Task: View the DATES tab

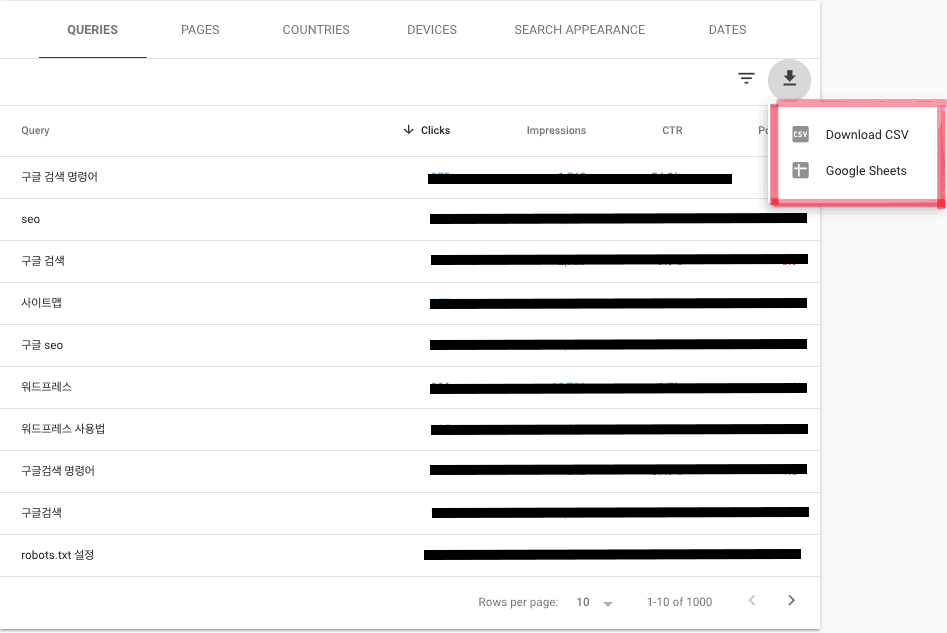Action: (x=727, y=29)
